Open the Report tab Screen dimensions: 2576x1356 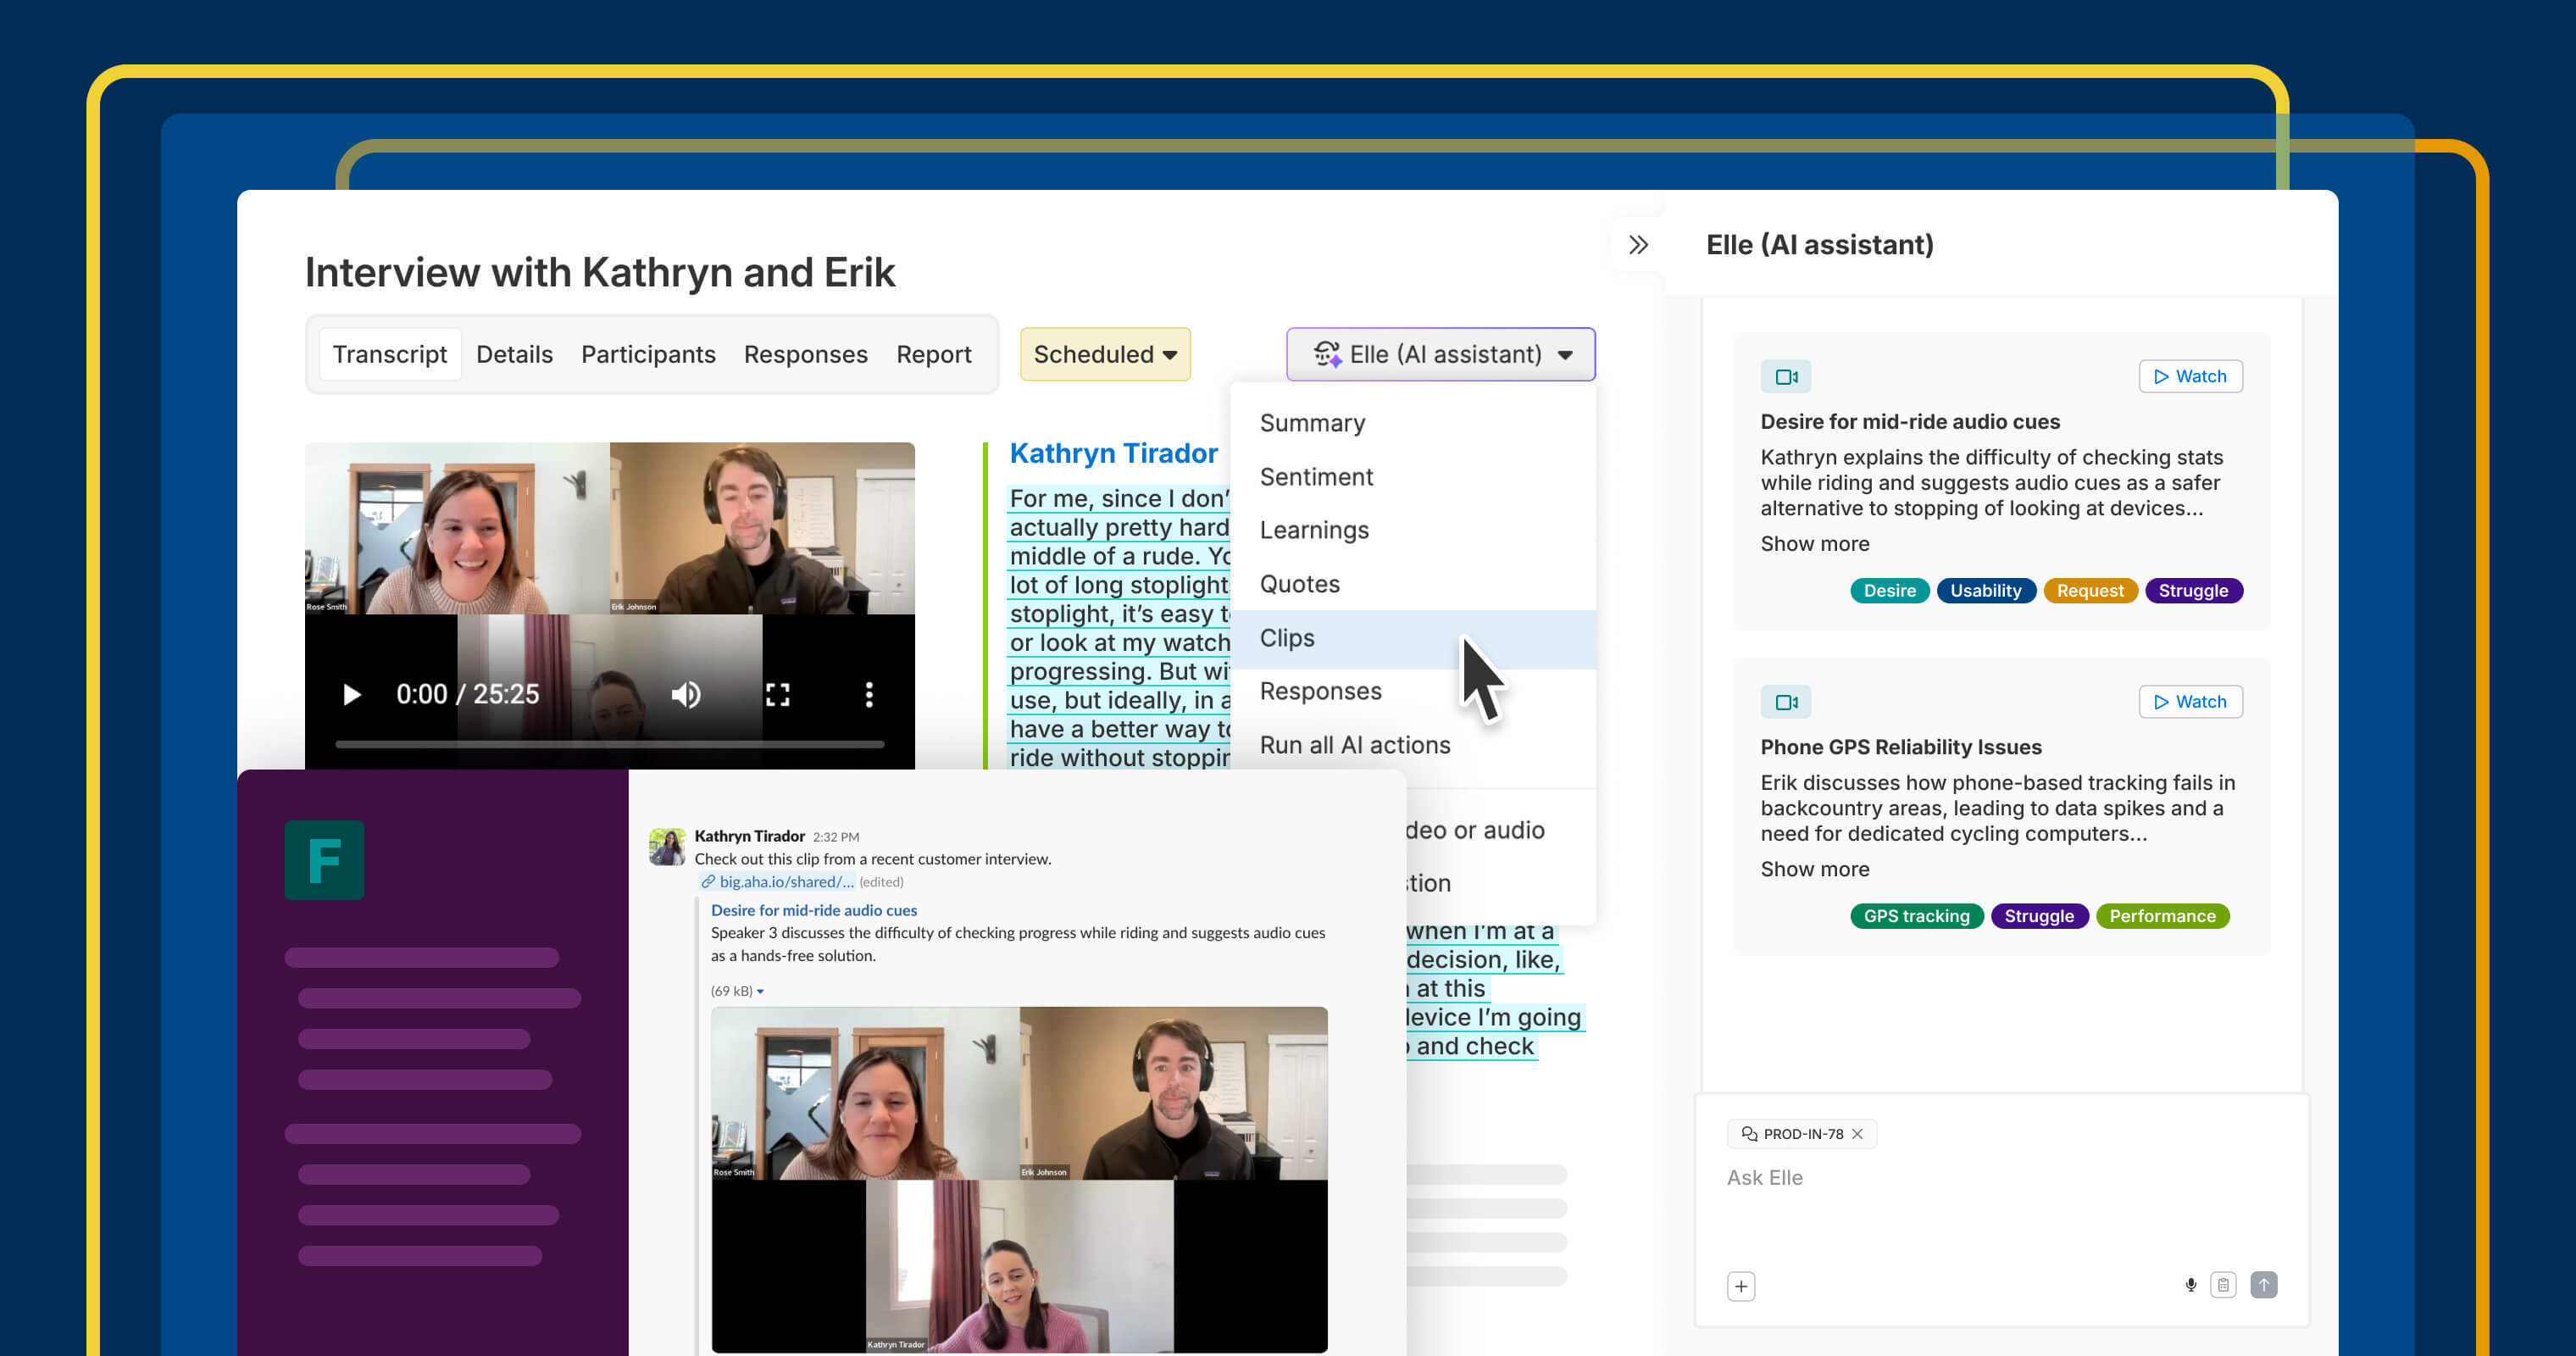[x=933, y=354]
